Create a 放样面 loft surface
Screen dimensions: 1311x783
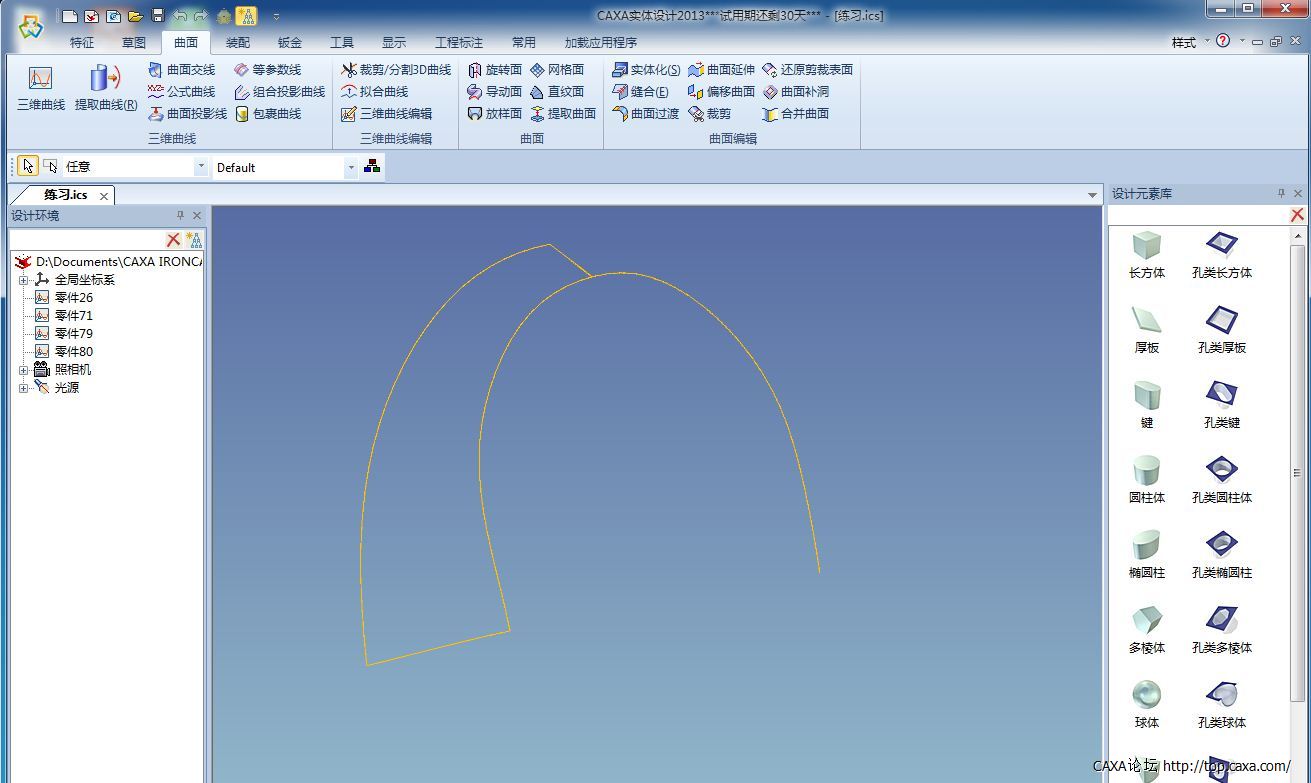(x=495, y=114)
